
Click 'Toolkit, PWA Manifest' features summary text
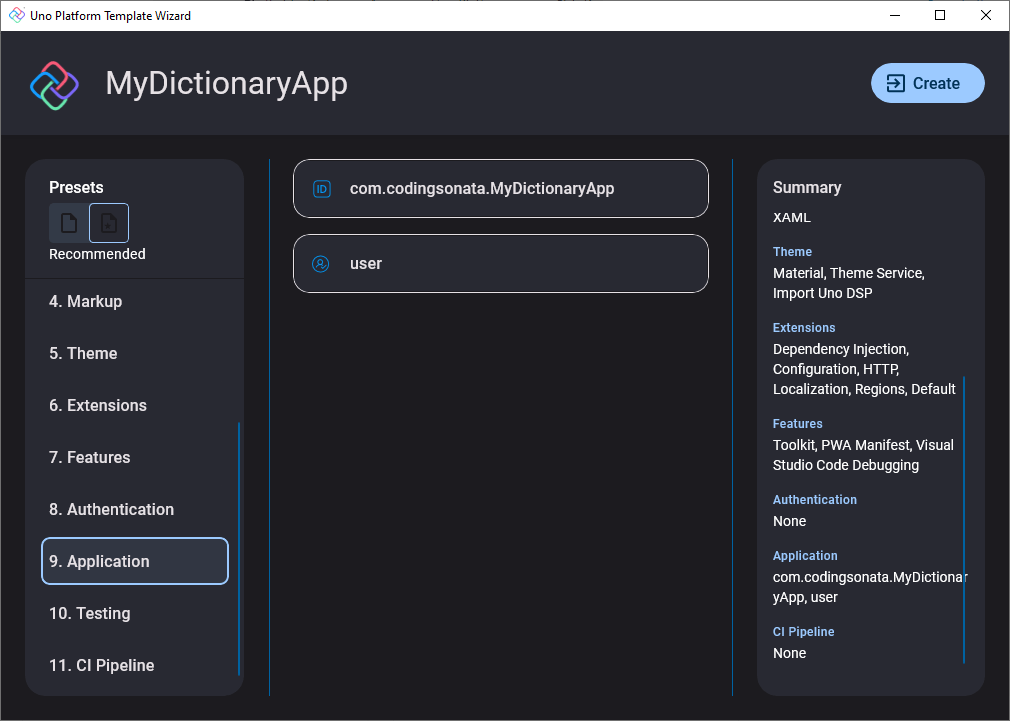(x=863, y=455)
